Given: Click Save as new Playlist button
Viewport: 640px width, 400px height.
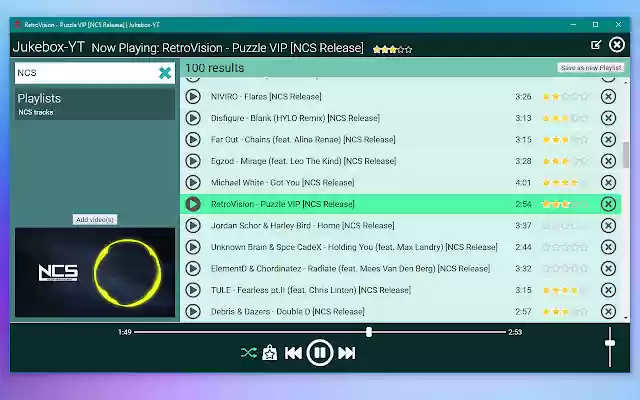Looking at the screenshot, I should (591, 68).
